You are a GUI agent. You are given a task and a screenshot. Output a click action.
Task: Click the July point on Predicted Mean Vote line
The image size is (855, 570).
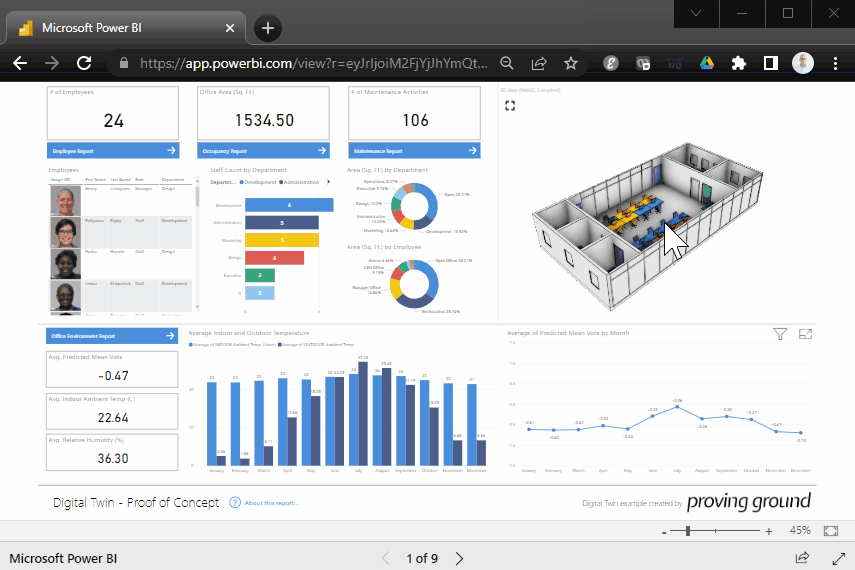677,407
